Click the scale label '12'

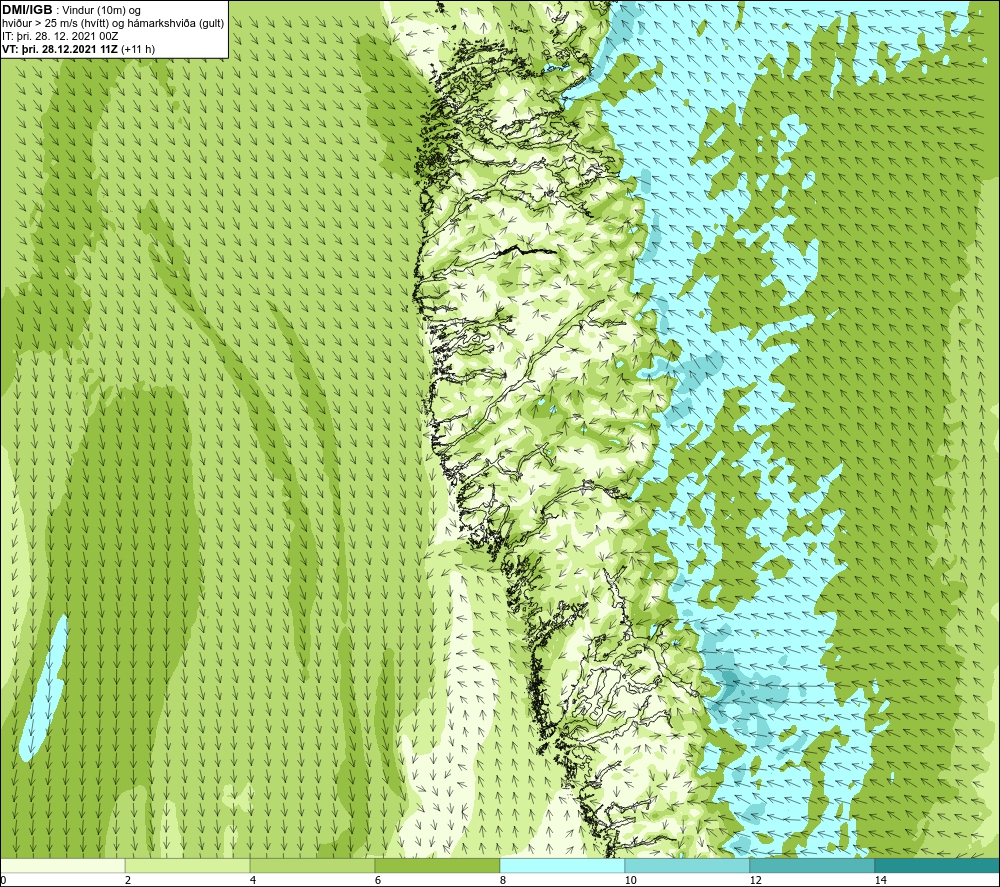[755, 880]
